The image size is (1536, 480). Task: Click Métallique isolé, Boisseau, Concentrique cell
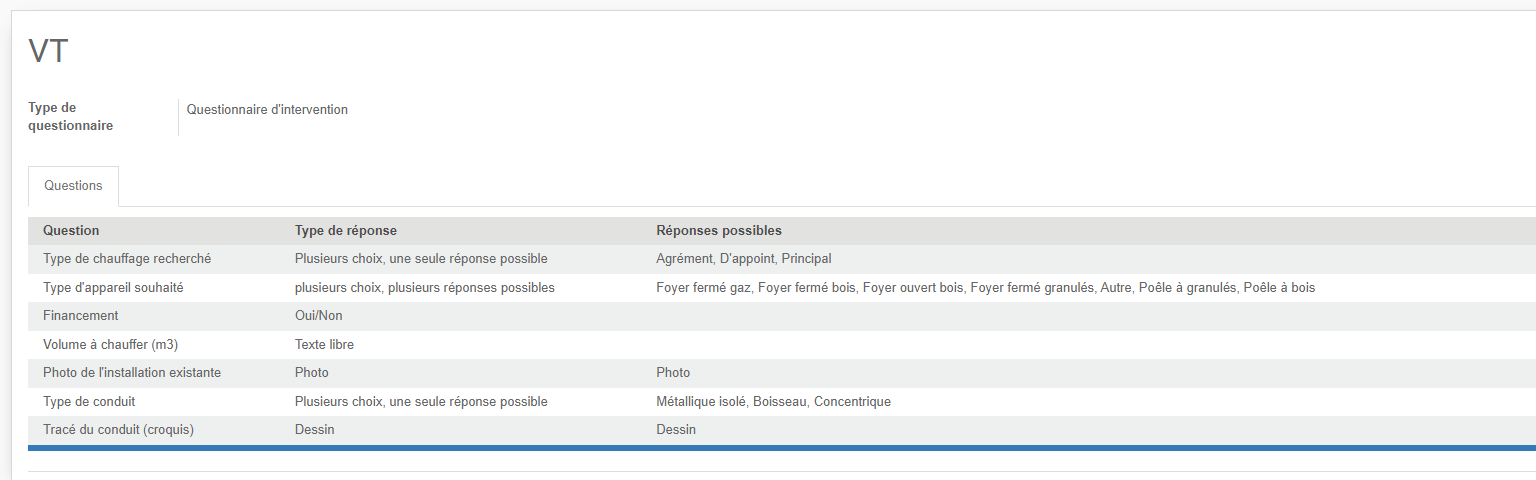(x=773, y=402)
